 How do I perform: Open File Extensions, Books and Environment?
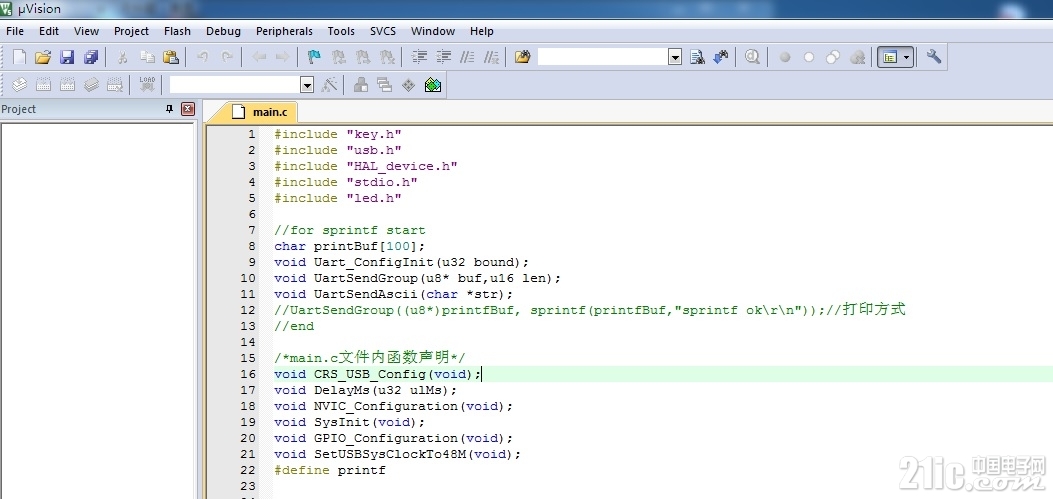(361, 85)
